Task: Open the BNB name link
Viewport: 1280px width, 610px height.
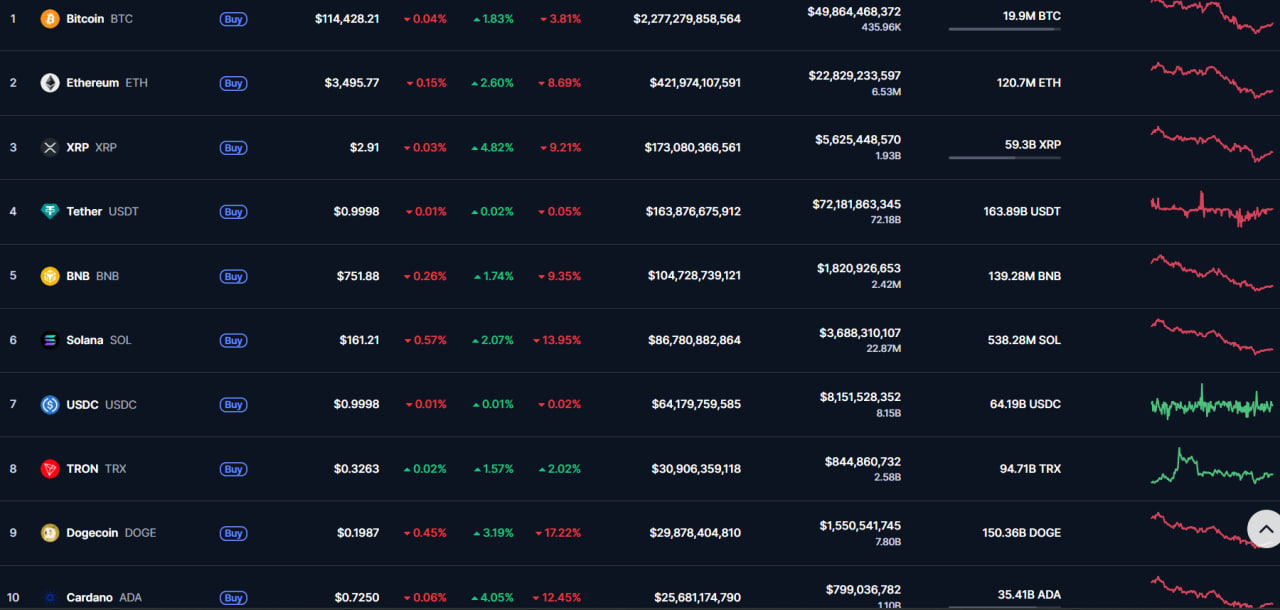Action: (x=78, y=276)
